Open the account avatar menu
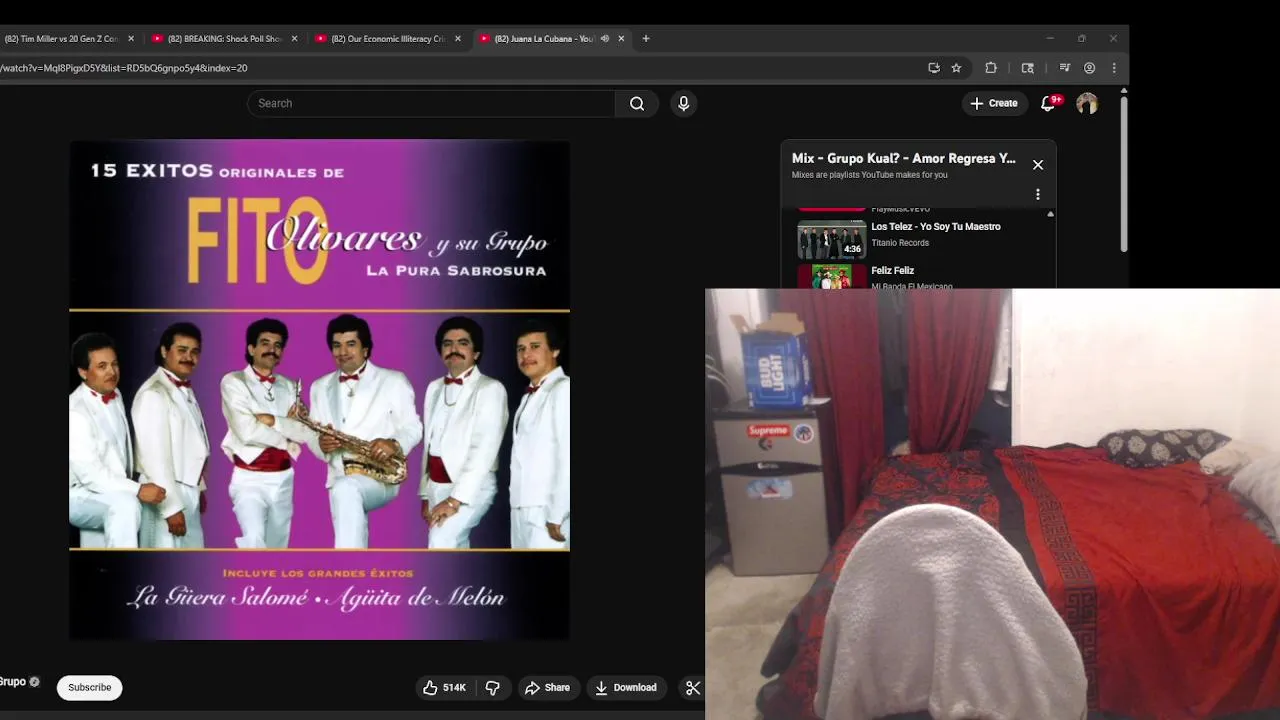The width and height of the screenshot is (1280, 720). point(1087,103)
